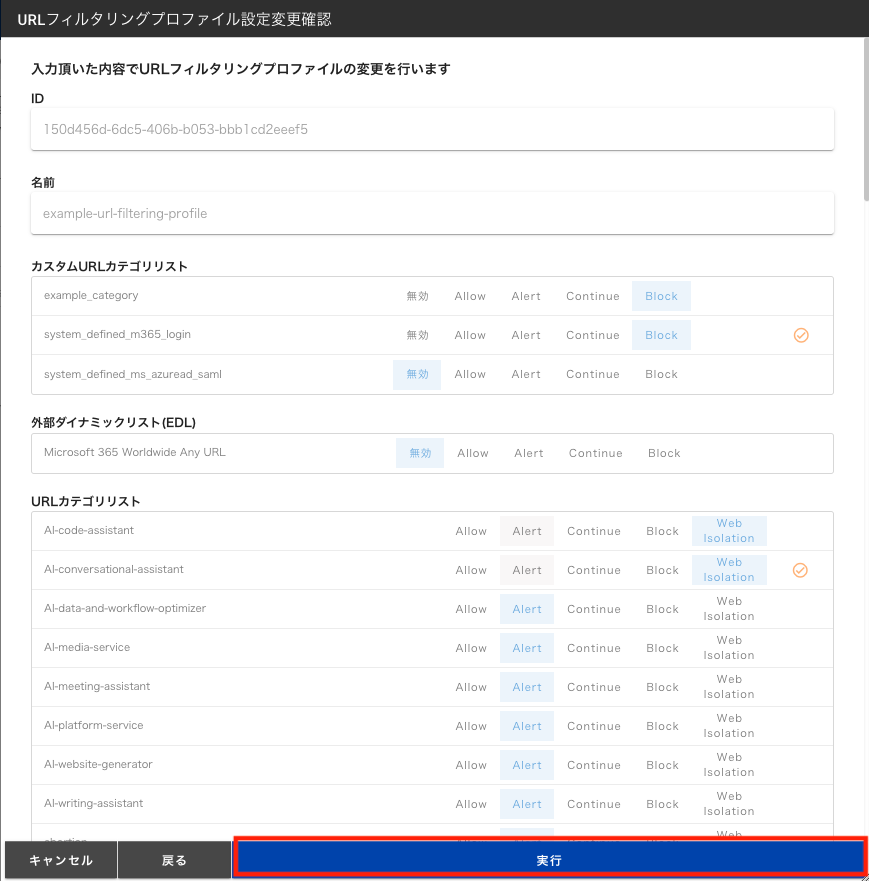Click the キャンセル cancel button
869x881 pixels.
[61, 860]
